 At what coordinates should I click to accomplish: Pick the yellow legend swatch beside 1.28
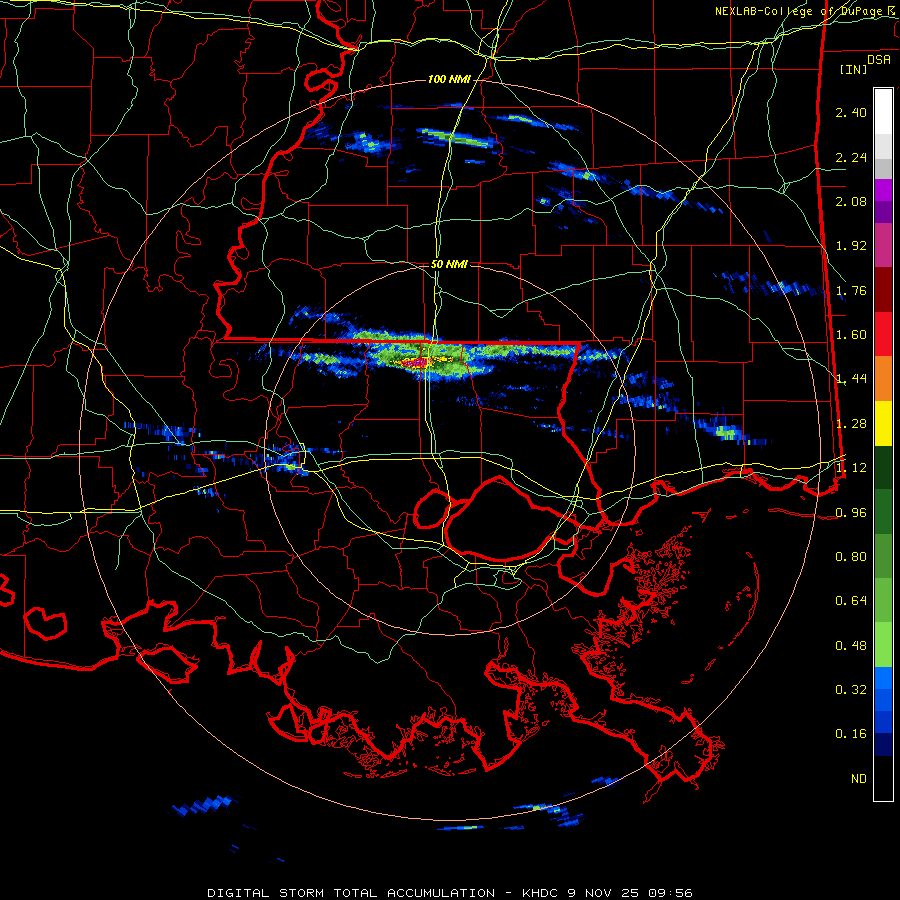pyautogui.click(x=883, y=423)
